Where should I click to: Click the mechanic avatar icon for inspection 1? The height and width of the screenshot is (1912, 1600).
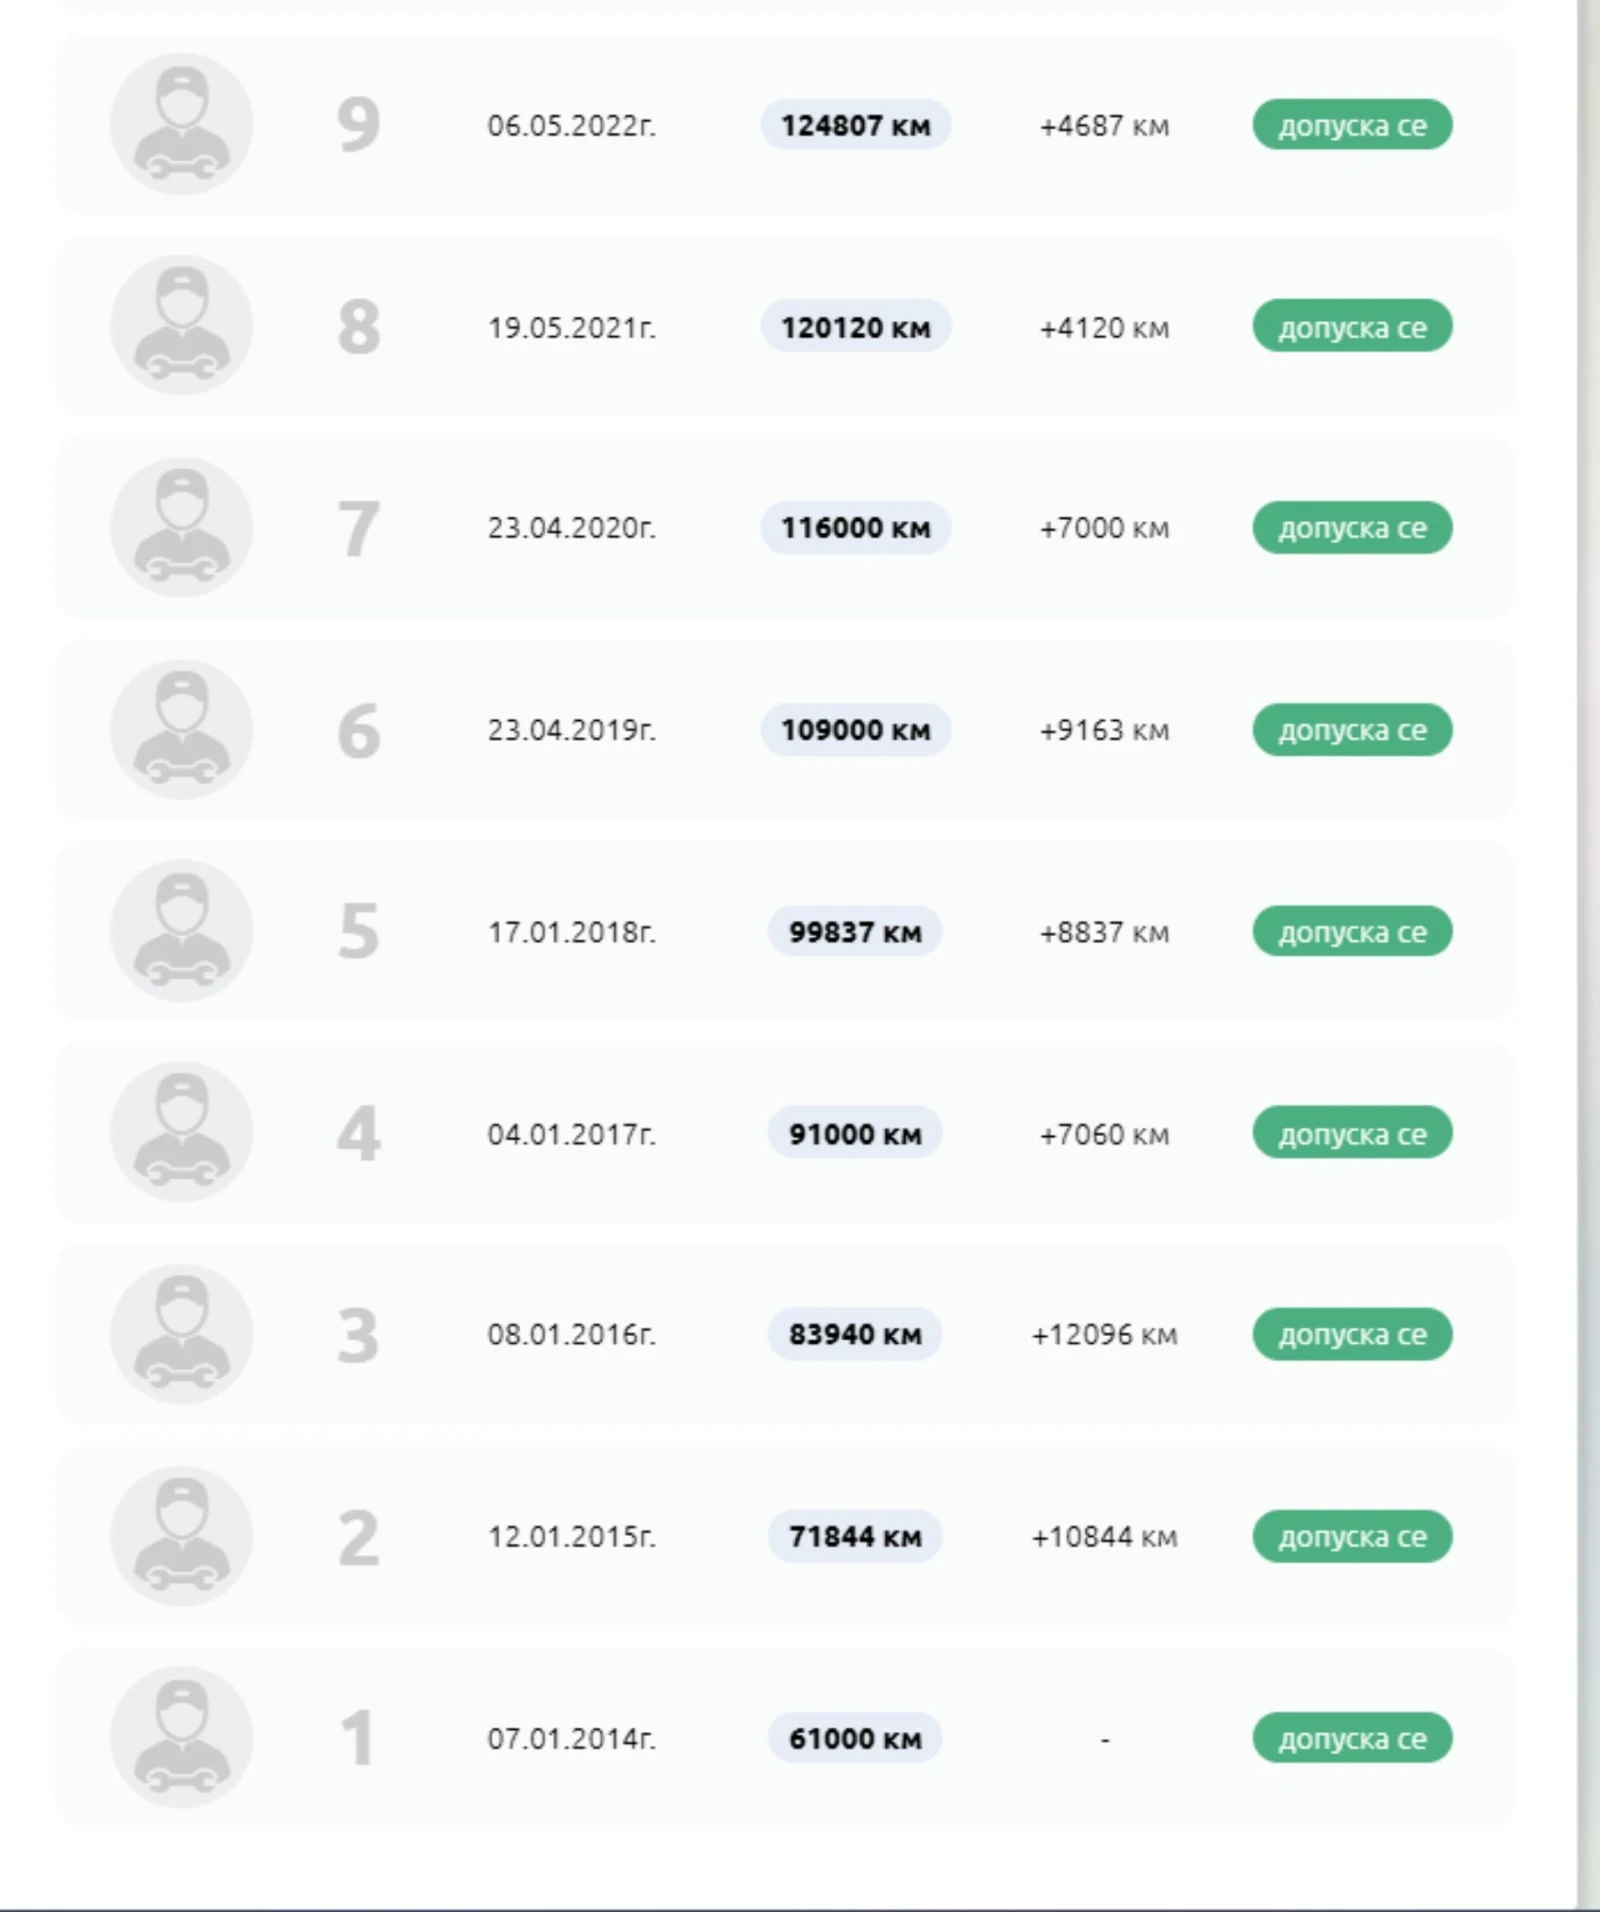click(x=181, y=1738)
